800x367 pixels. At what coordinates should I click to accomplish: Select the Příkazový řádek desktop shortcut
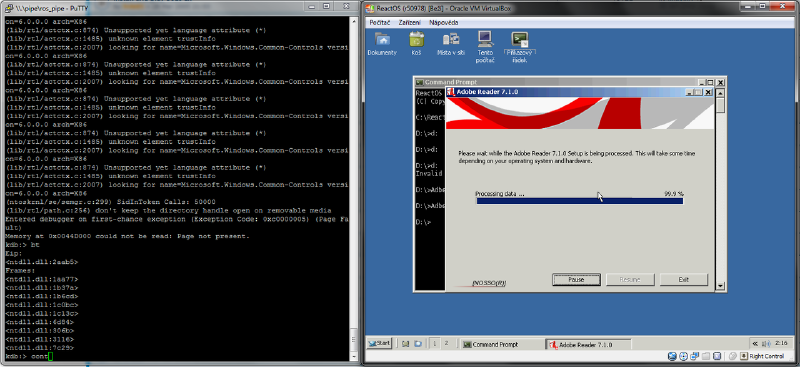[519, 46]
